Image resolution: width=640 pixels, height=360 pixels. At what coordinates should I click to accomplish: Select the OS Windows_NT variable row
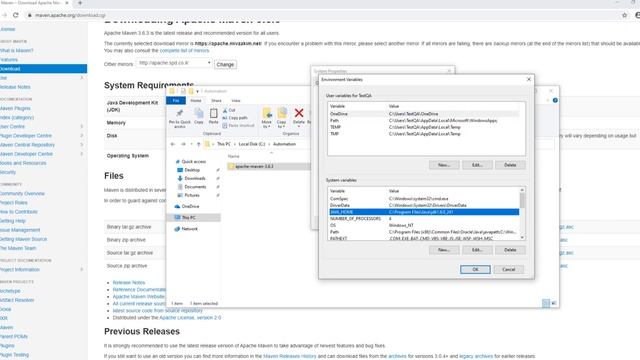tap(424, 225)
